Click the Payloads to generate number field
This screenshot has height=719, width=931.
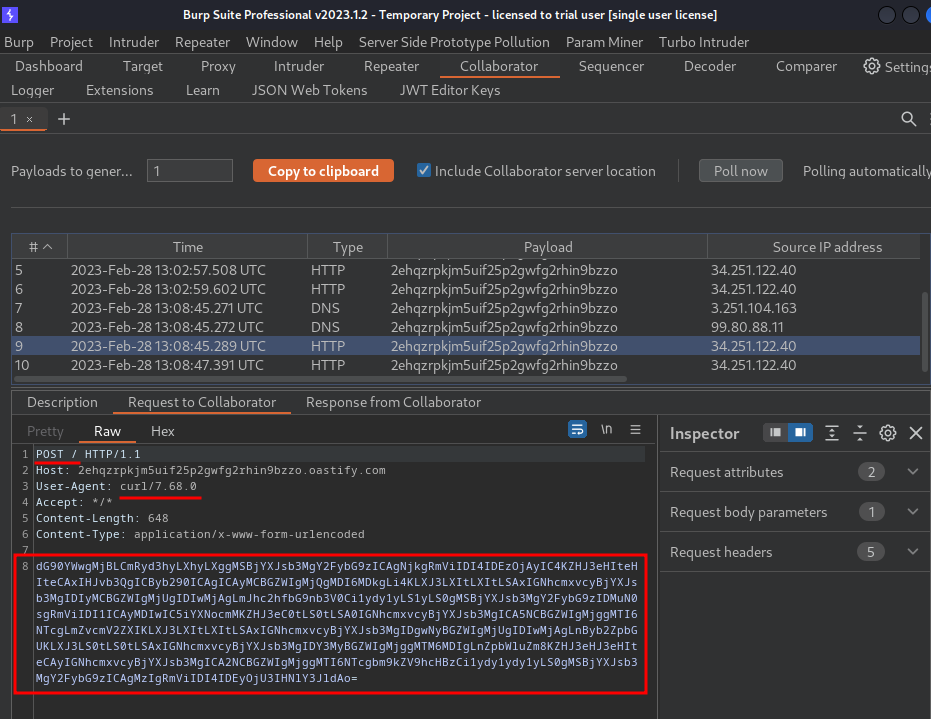[x=189, y=171]
